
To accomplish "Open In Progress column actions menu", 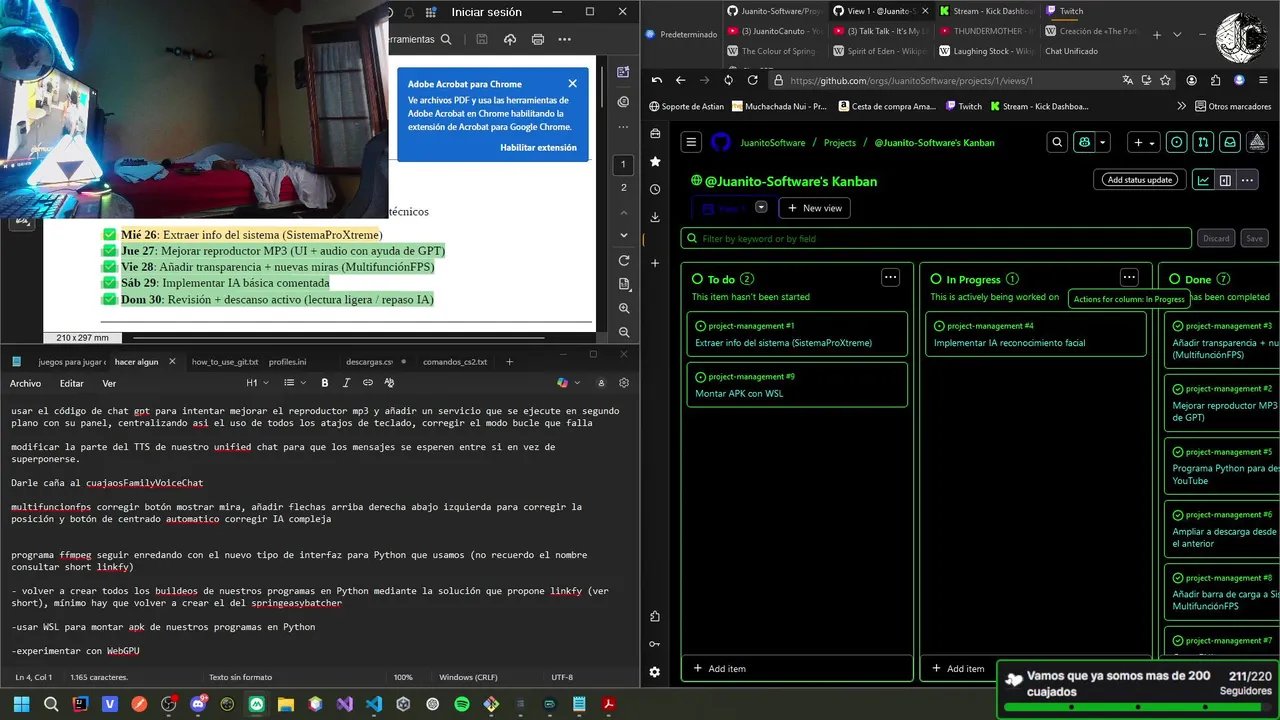I will pyautogui.click(x=1129, y=278).
